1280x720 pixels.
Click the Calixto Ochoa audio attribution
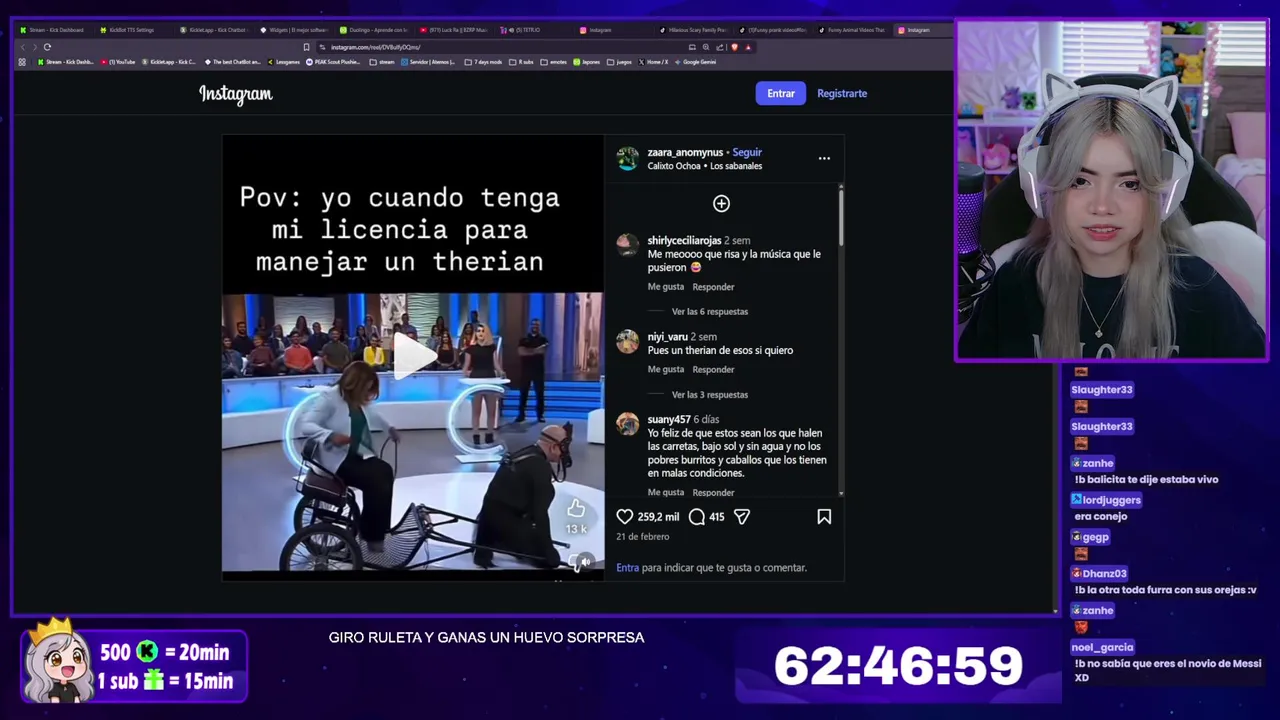click(x=704, y=166)
